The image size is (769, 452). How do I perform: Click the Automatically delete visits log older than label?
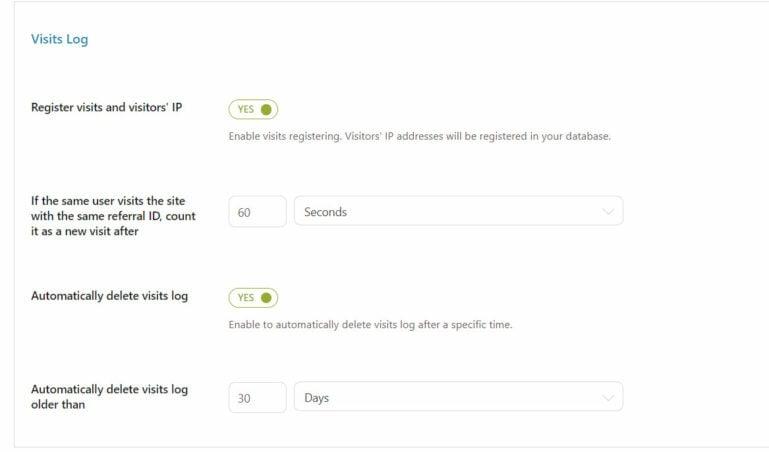coord(109,397)
